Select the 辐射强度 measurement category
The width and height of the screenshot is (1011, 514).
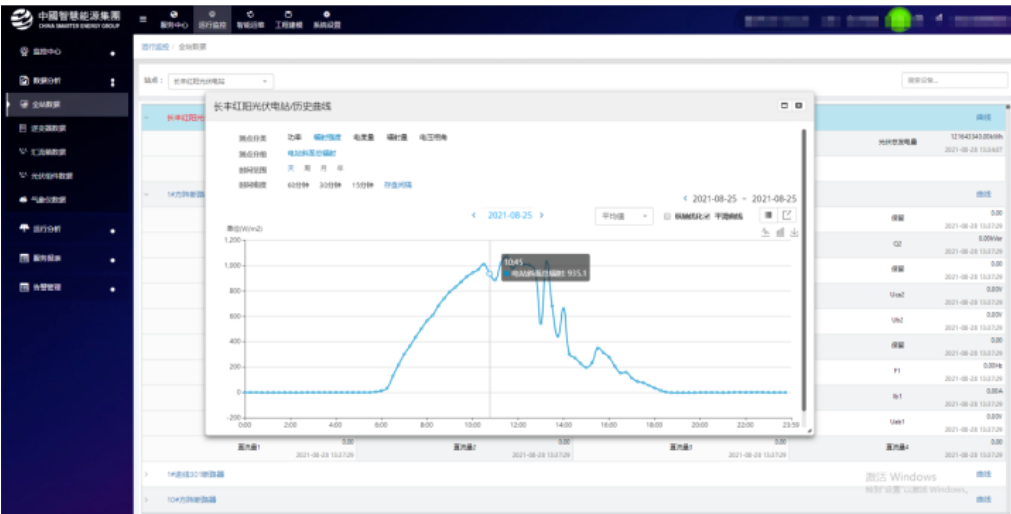[327, 137]
